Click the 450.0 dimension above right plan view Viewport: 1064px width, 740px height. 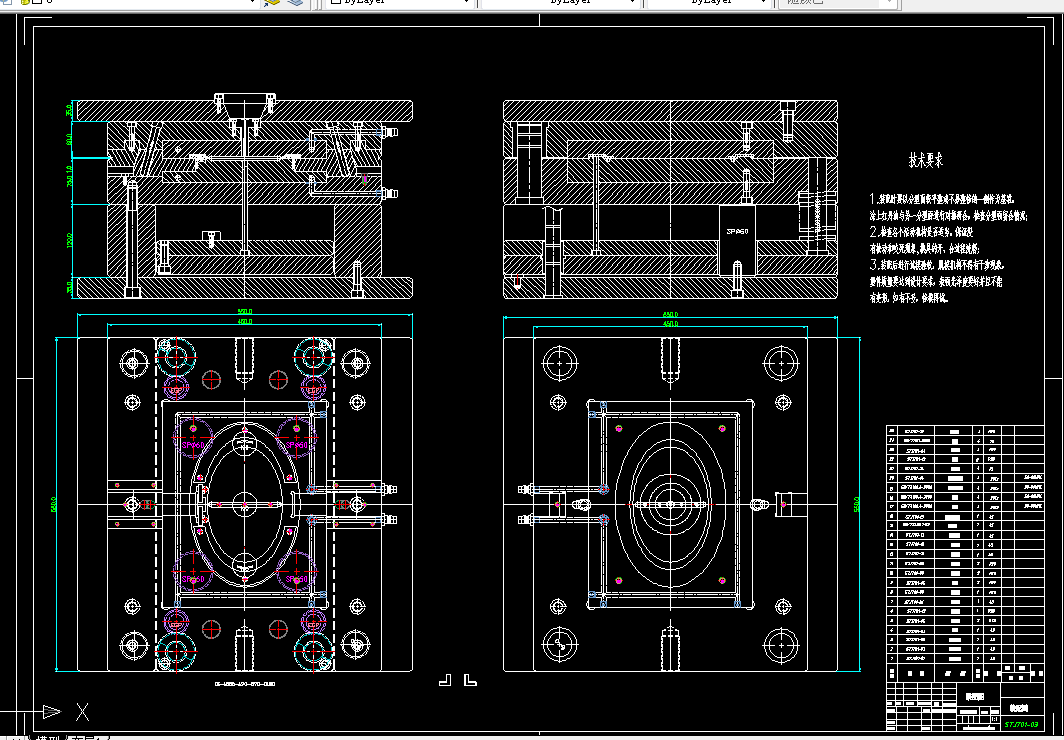tap(670, 324)
